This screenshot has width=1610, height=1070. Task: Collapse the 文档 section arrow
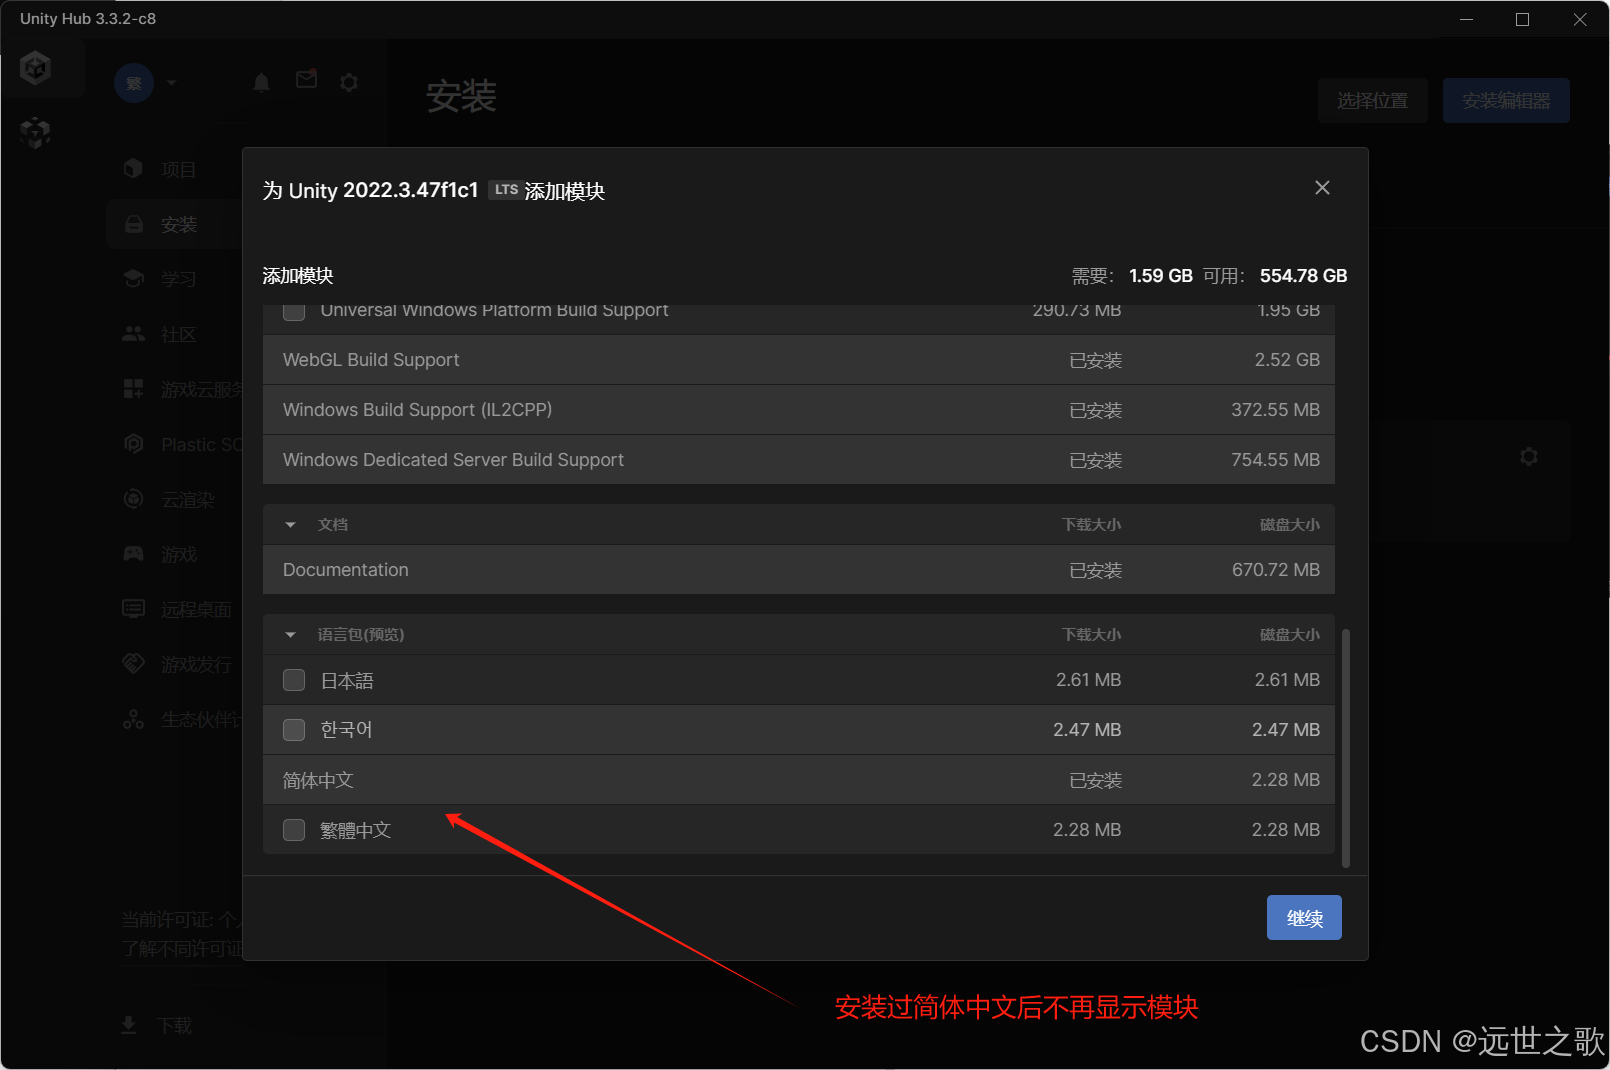point(291,525)
